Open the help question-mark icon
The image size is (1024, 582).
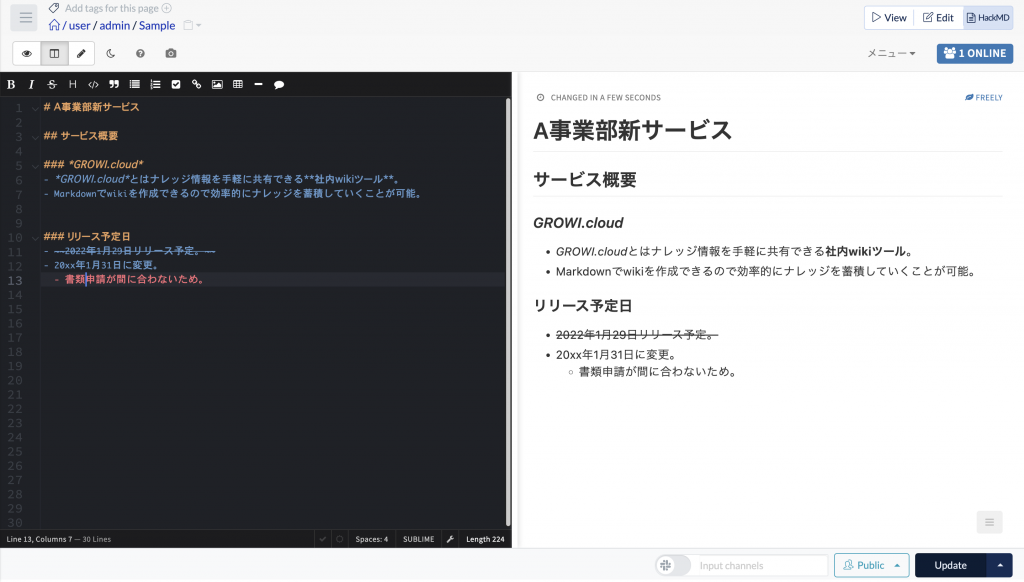[140, 53]
